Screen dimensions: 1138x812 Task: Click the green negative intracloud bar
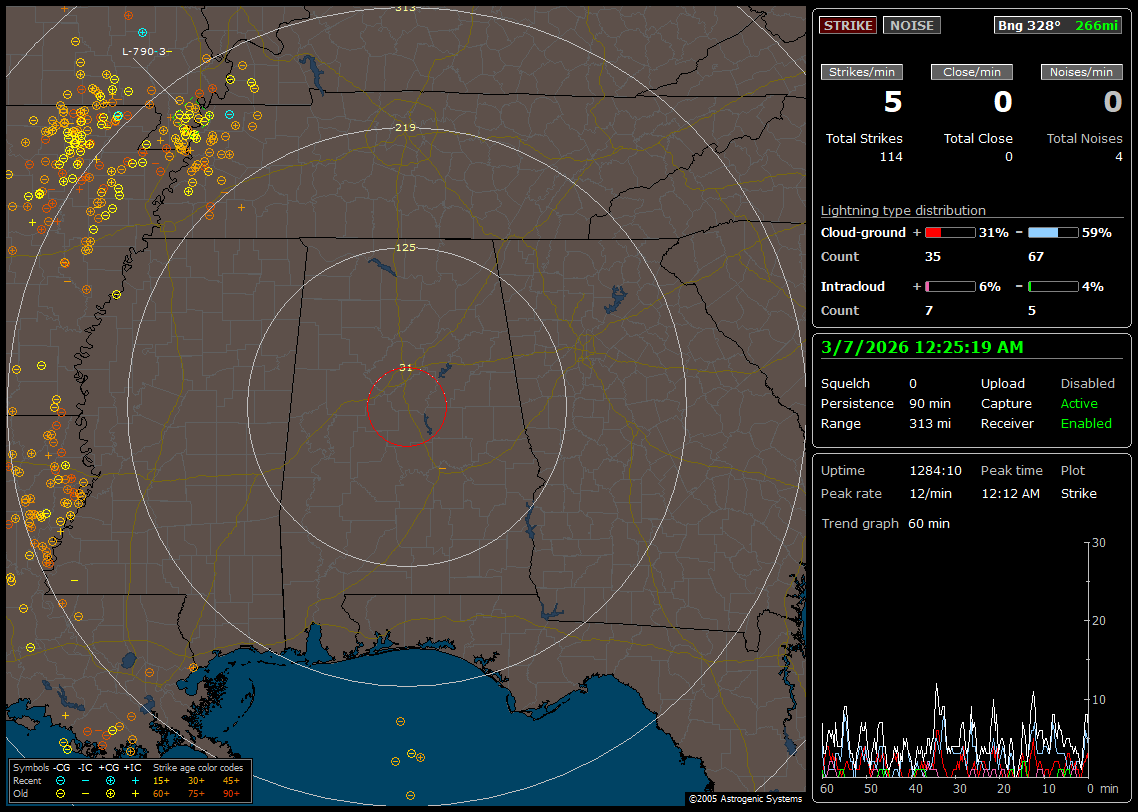pyautogui.click(x=1053, y=286)
